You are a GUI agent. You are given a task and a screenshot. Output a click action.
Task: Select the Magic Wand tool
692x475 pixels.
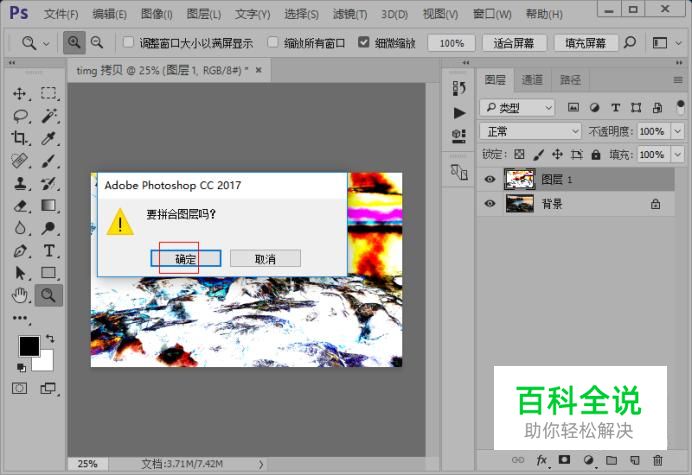coord(49,116)
